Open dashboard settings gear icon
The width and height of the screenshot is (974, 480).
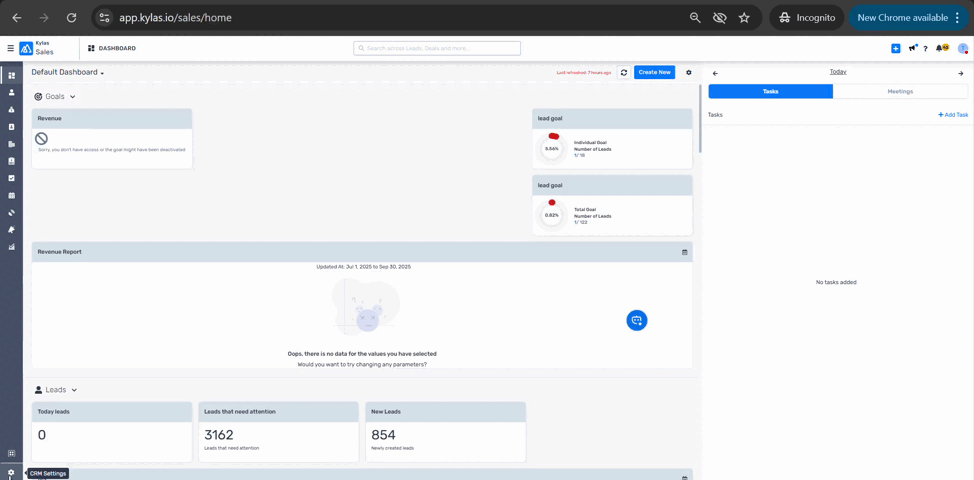[688, 73]
